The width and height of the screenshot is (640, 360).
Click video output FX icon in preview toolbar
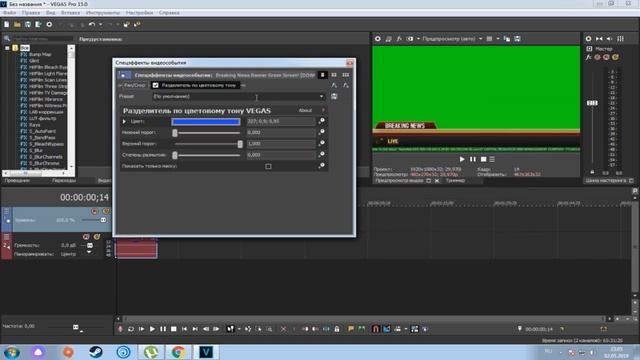tap(399, 39)
